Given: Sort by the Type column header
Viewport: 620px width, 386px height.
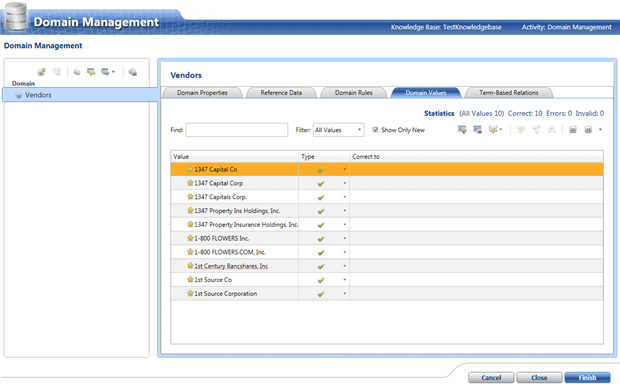Looking at the screenshot, I should tap(324, 157).
